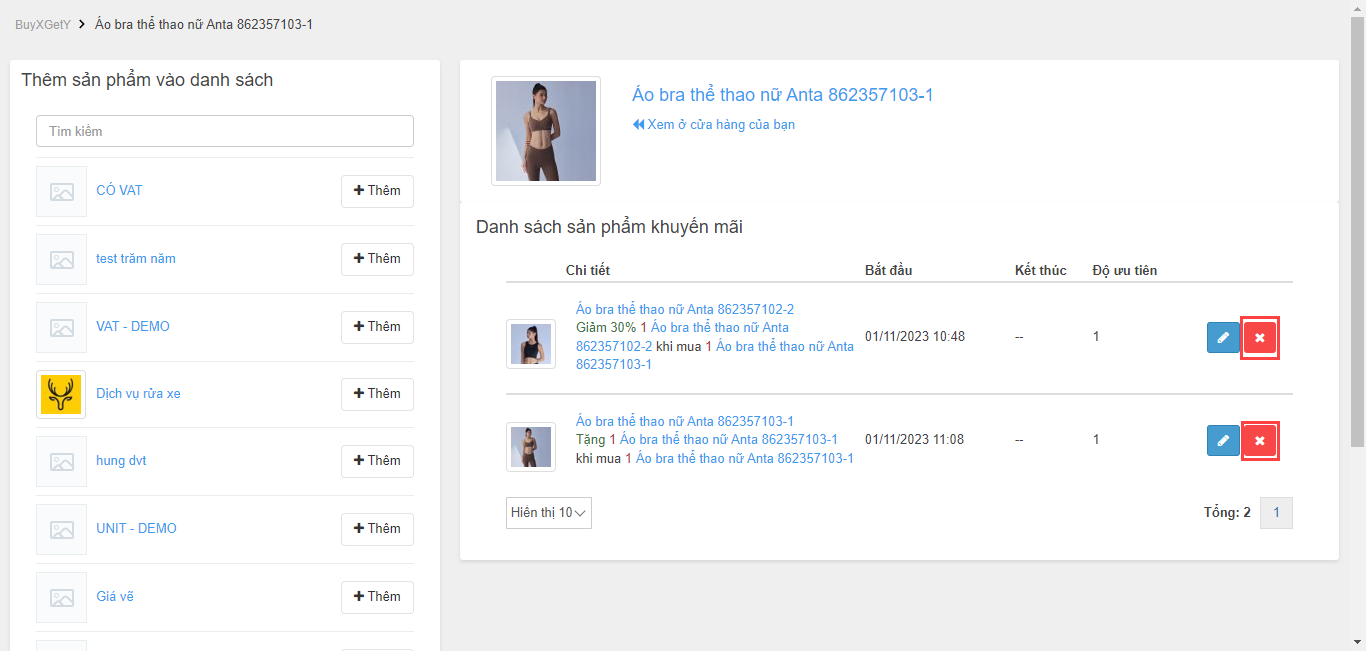Add UNIT - DEMO with Thêm button
This screenshot has width=1366, height=651.
click(377, 529)
